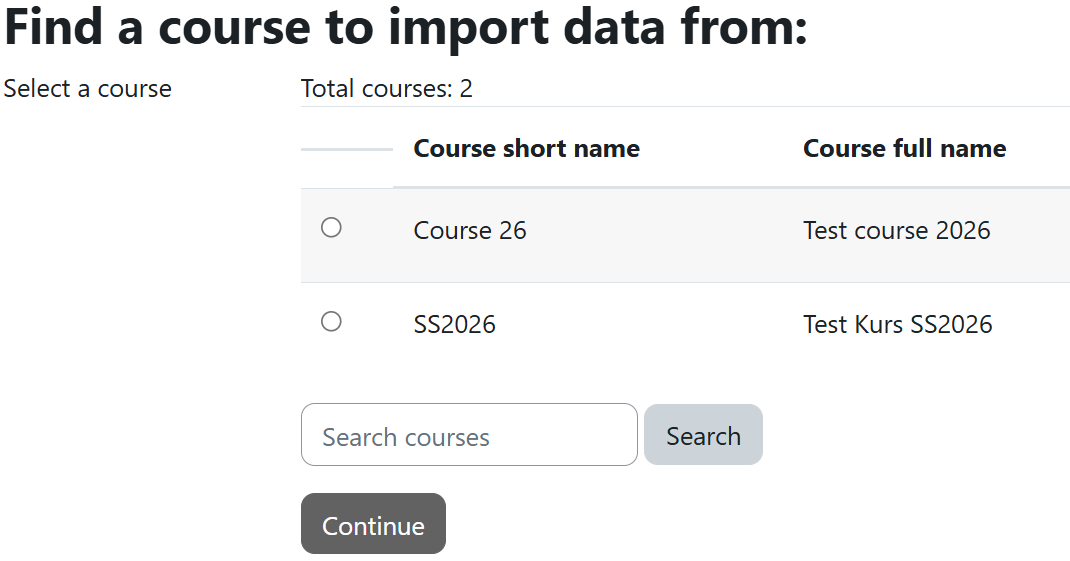The width and height of the screenshot is (1070, 561).
Task: Click the Search courses text field
Action: (468, 435)
